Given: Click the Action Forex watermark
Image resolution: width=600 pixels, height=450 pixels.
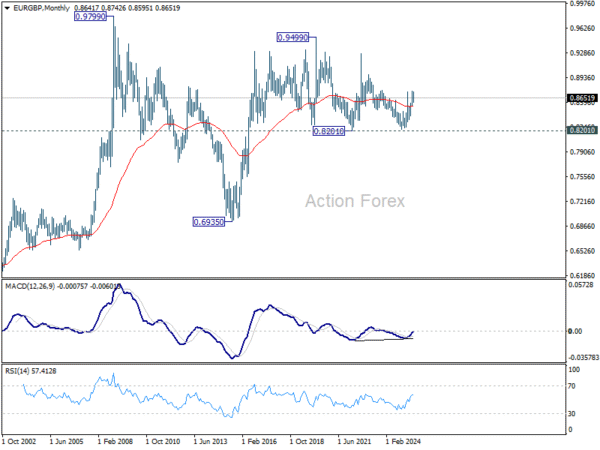Looking at the screenshot, I should pyautogui.click(x=355, y=201).
